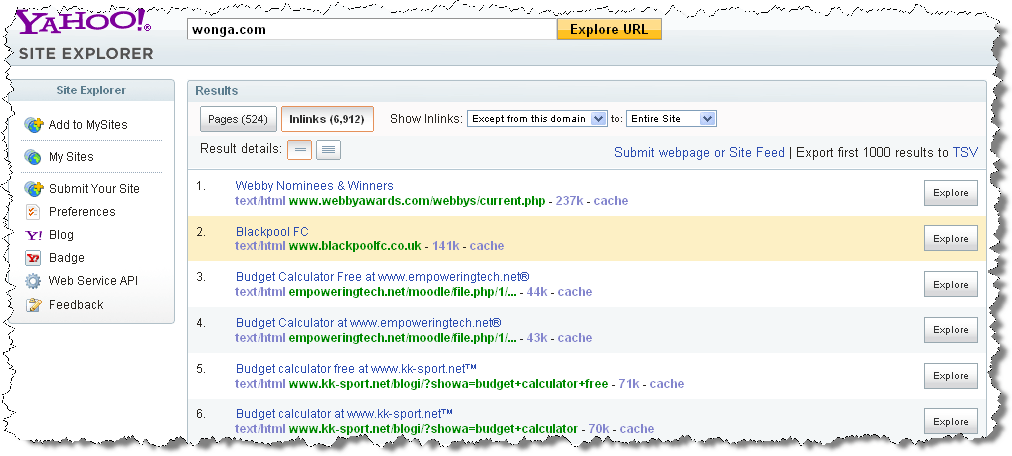Open My Sites link
Screen dimensions: 1012x456
point(71,157)
